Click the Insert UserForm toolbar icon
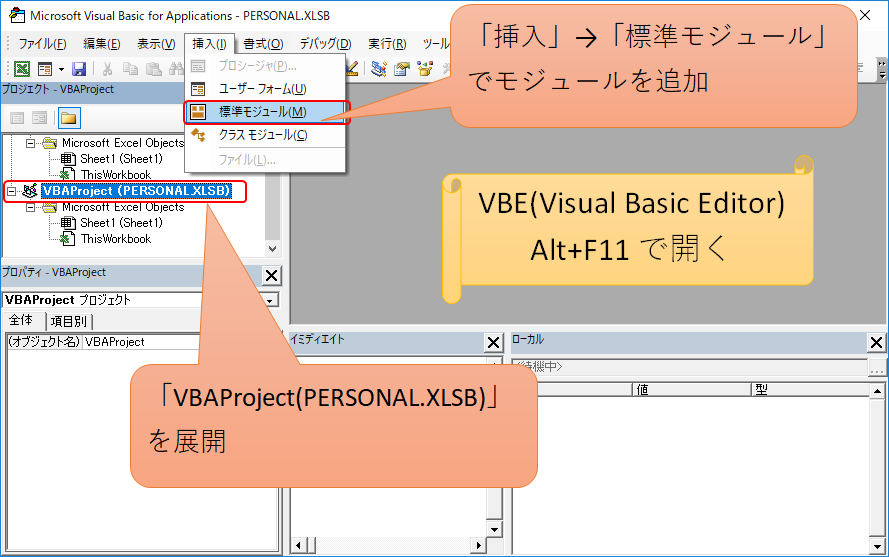Image resolution: width=889 pixels, height=557 pixels. coord(45,69)
